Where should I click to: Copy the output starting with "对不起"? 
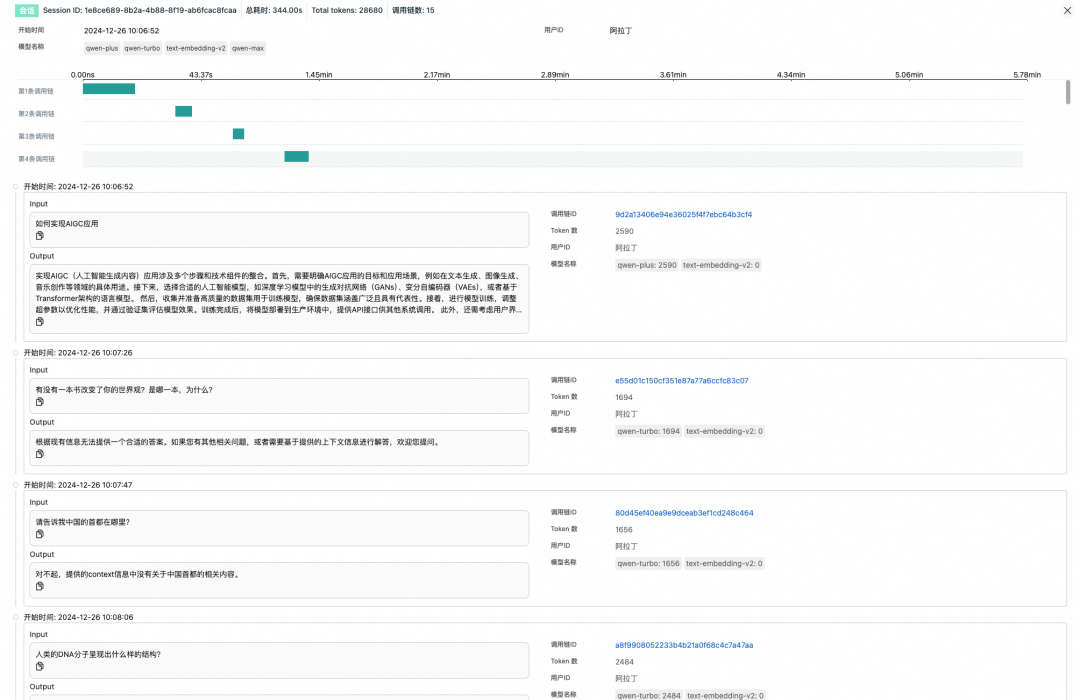coord(40,587)
